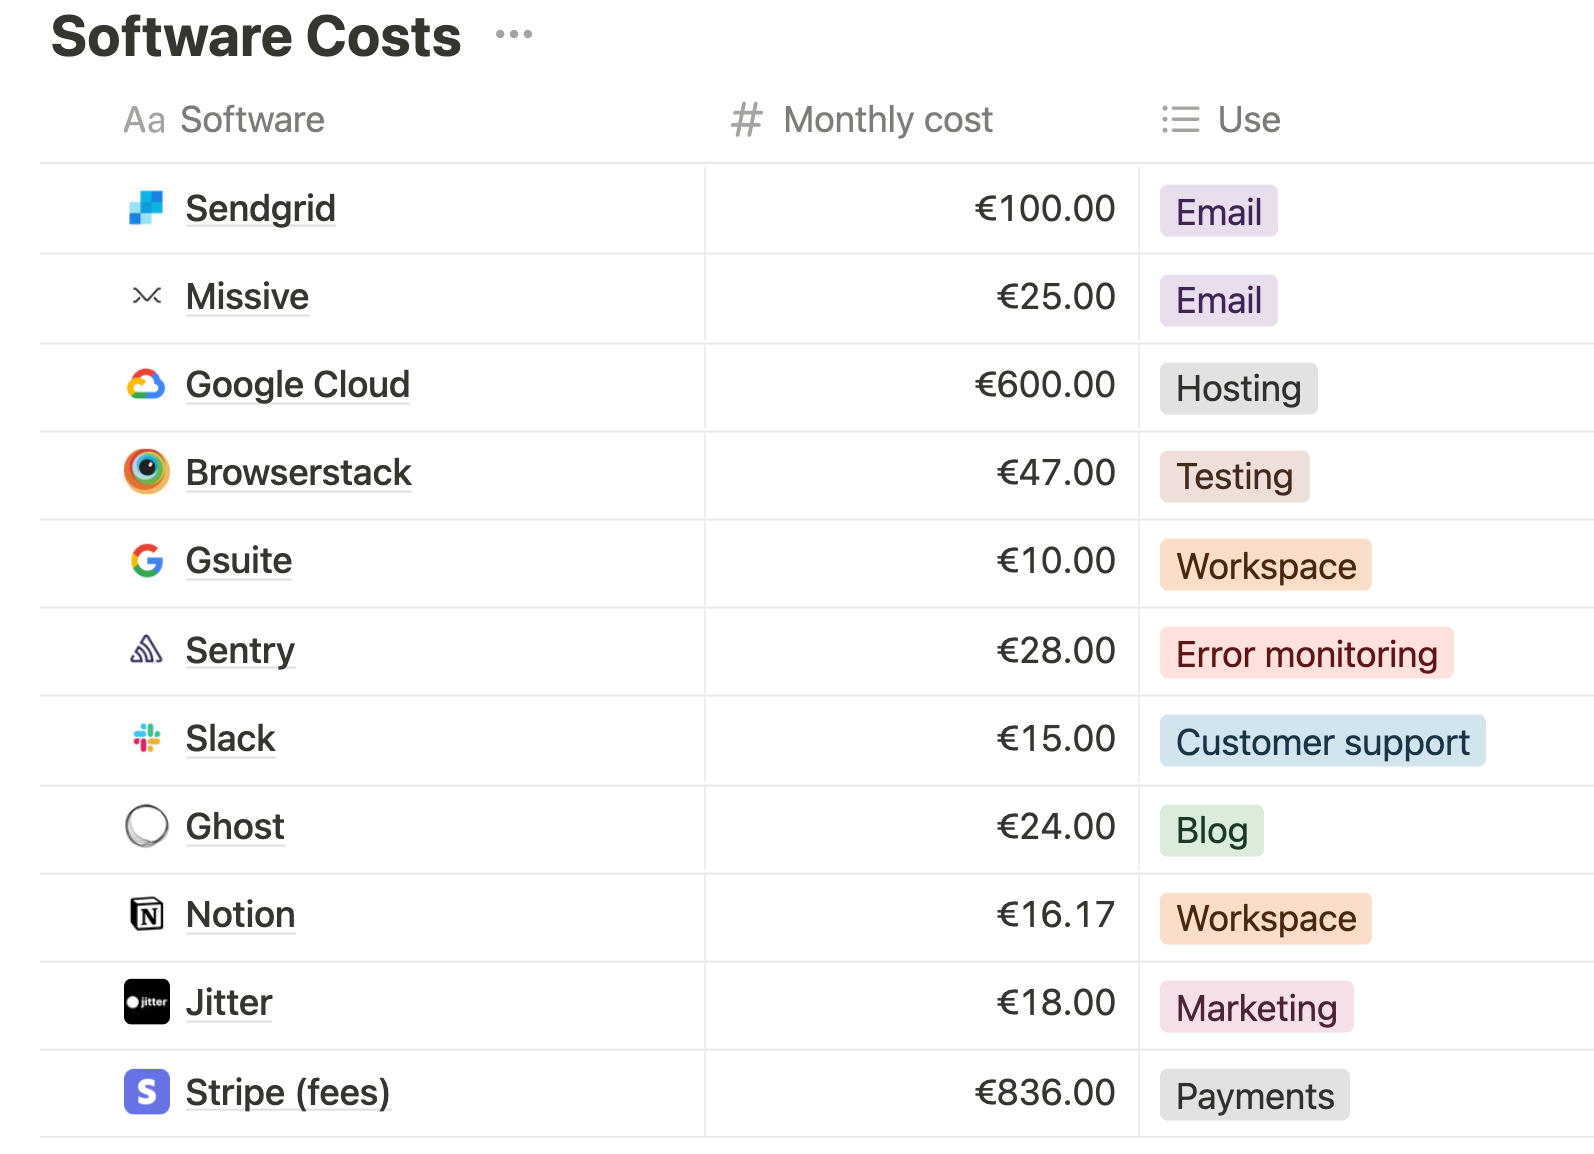This screenshot has height=1154, width=1594.
Task: Open the Gsuite page link
Action: coord(239,561)
